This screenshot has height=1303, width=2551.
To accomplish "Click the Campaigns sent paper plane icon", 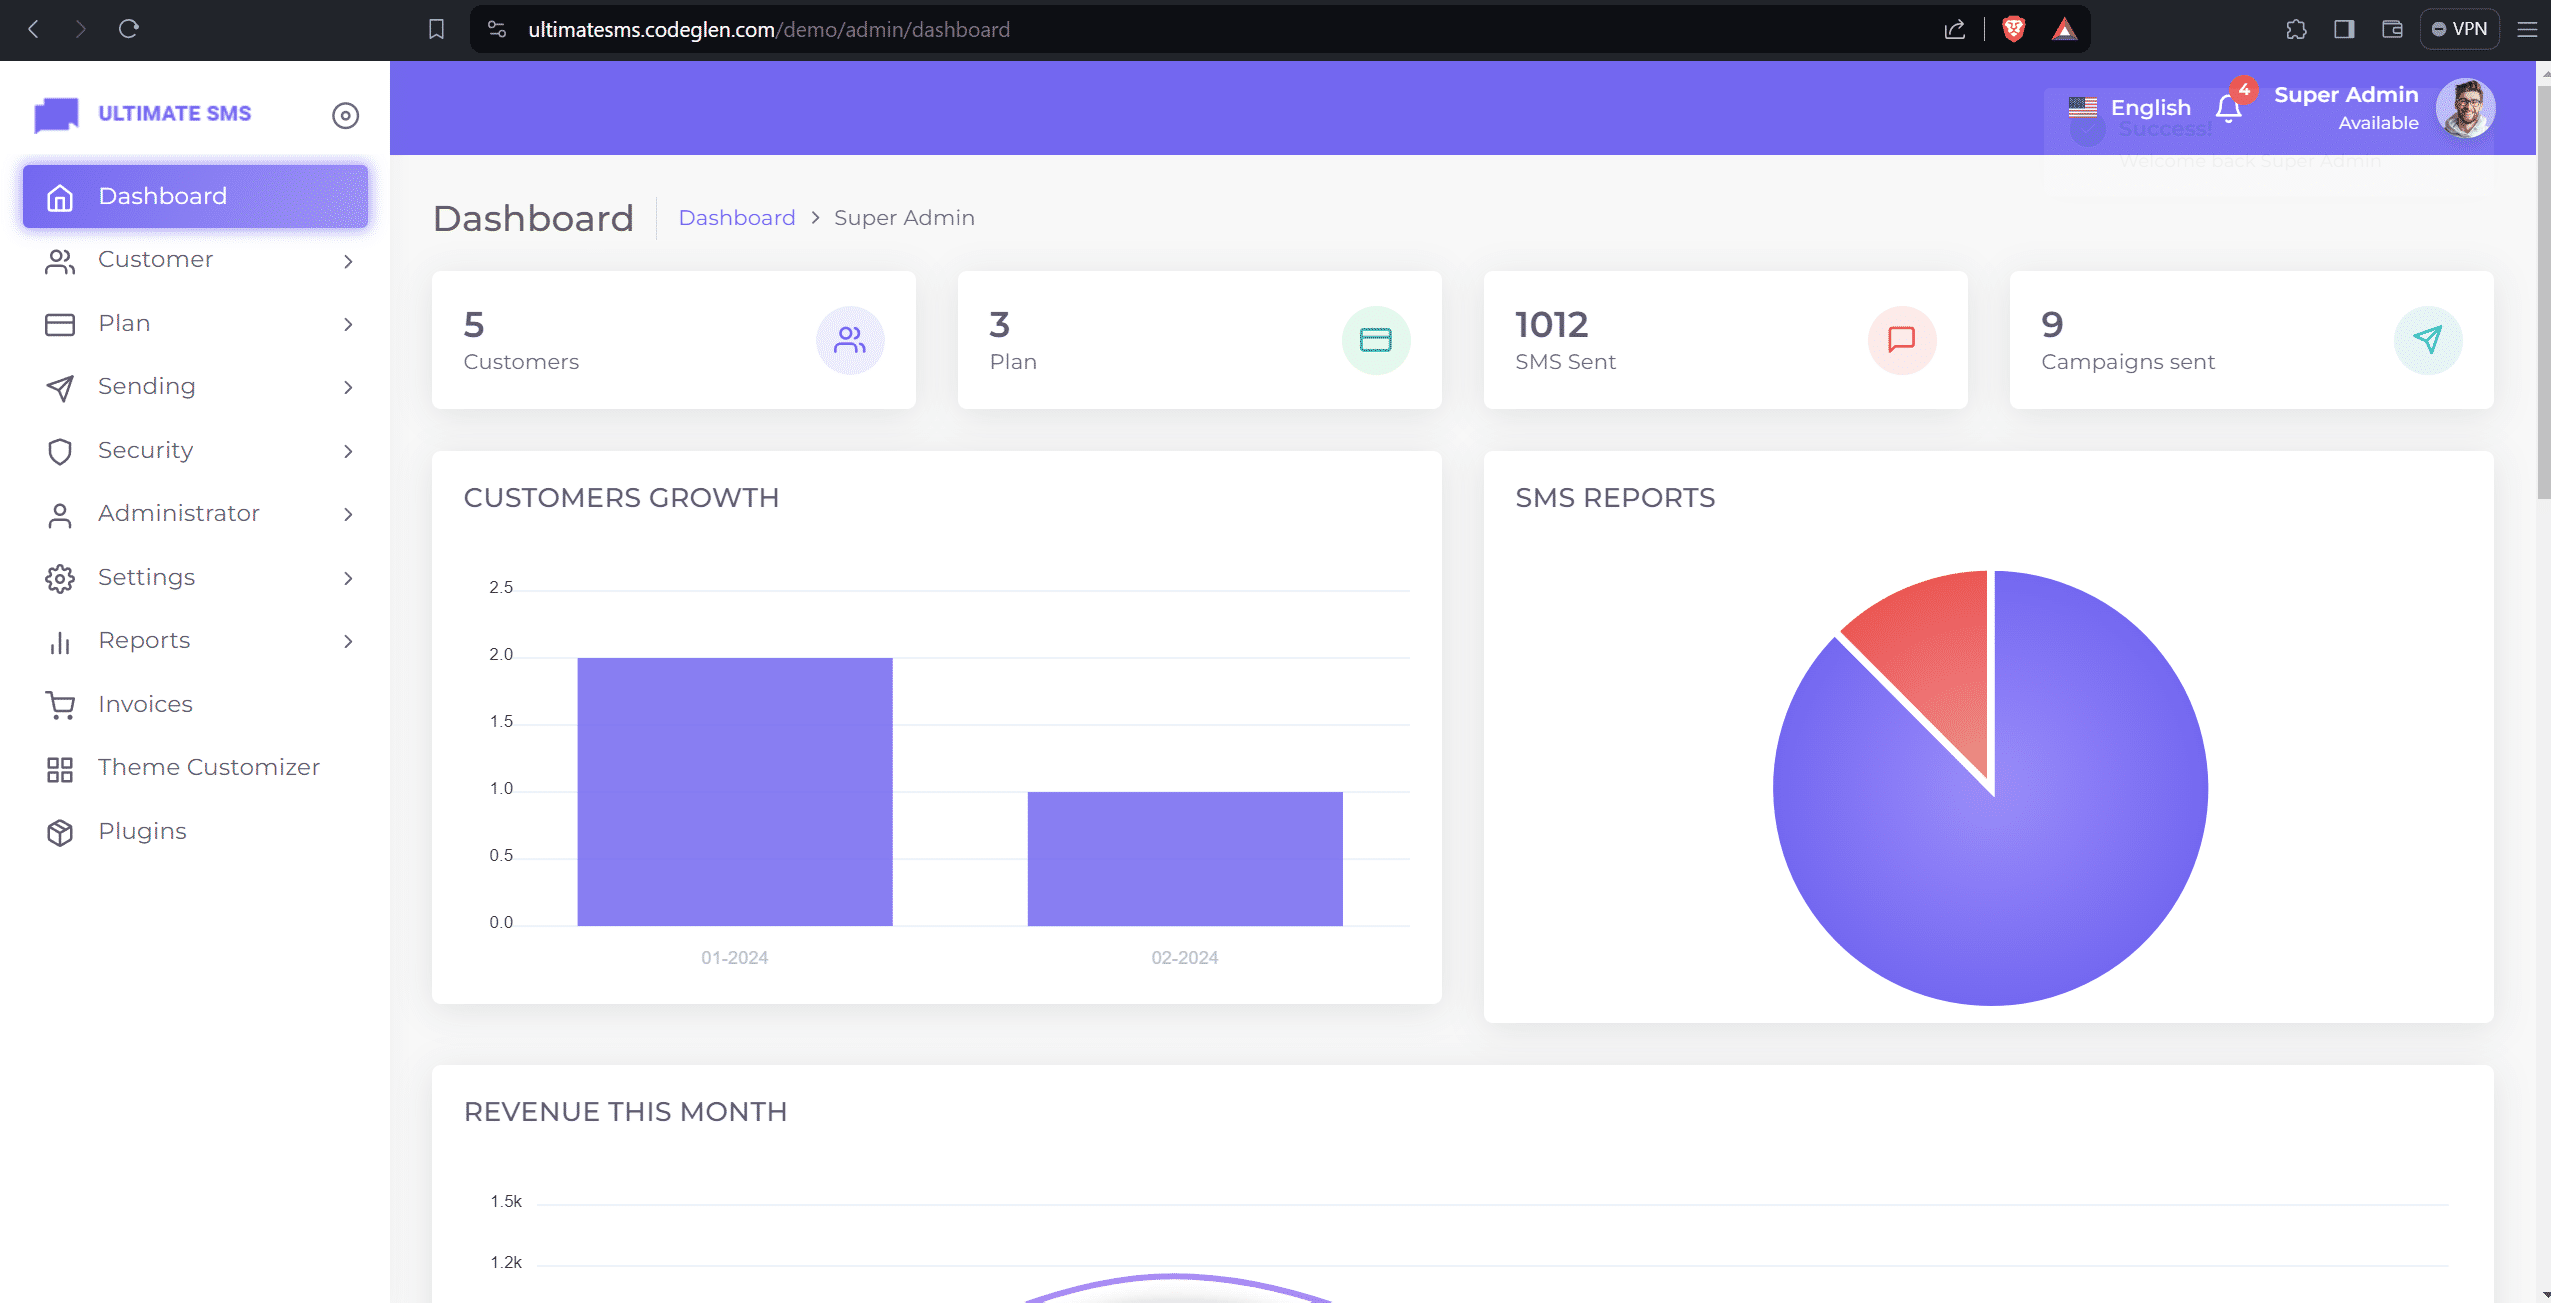I will tap(2427, 340).
